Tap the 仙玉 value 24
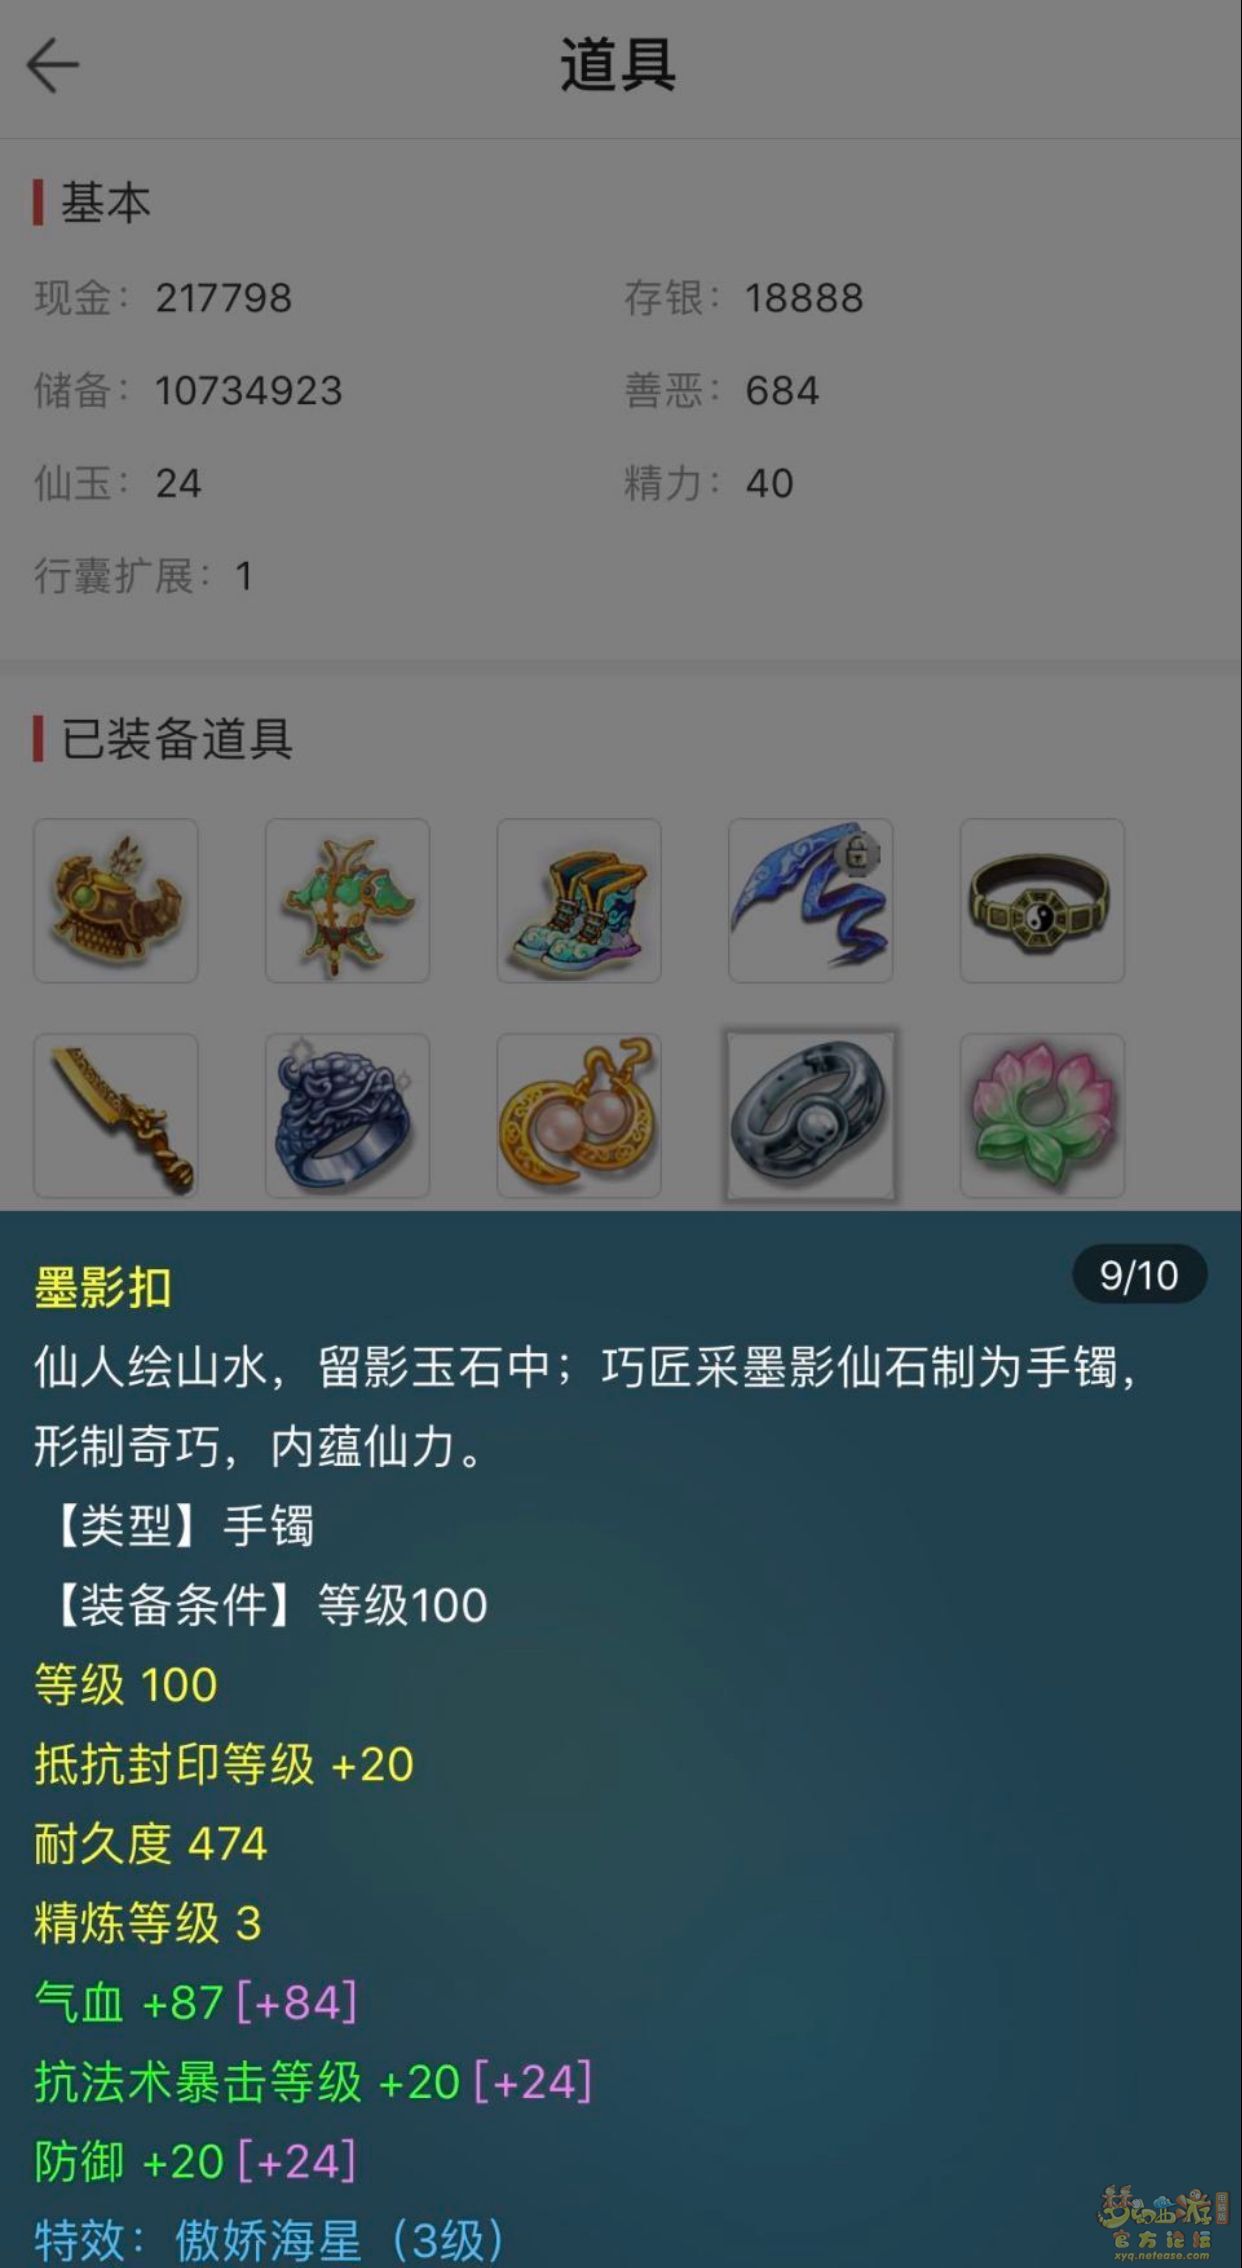The image size is (1242, 2268). tap(179, 484)
